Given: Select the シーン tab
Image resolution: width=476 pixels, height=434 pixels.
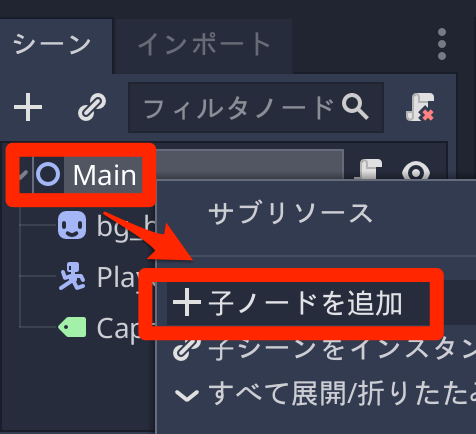Looking at the screenshot, I should pyautogui.click(x=52, y=45).
